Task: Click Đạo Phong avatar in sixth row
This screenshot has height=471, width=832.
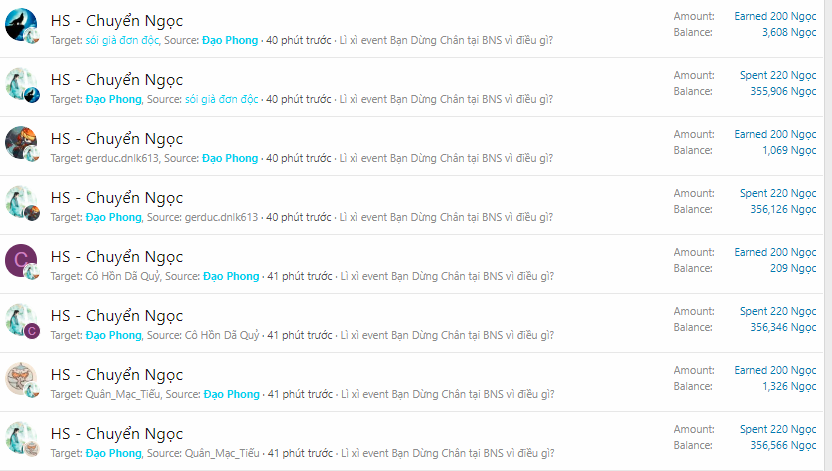Action: 21,319
